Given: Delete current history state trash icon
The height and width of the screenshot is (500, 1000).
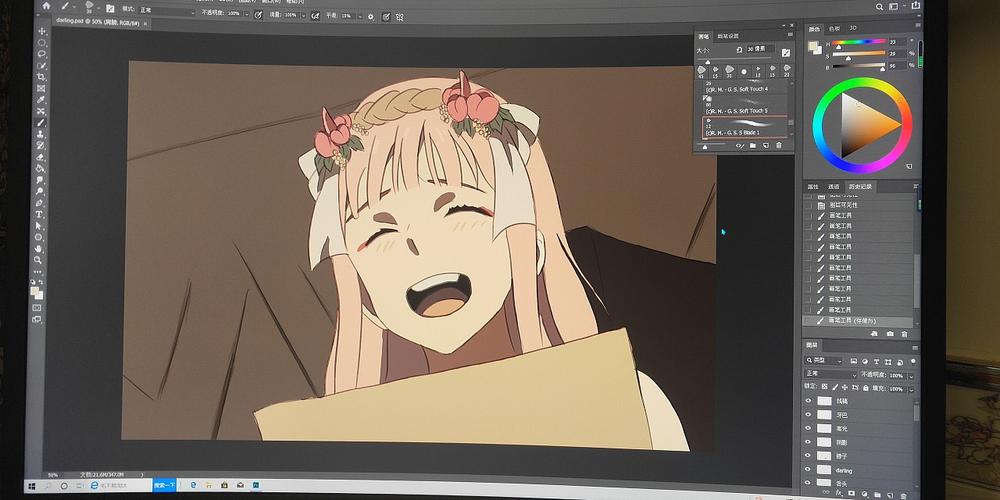Looking at the screenshot, I should (904, 334).
